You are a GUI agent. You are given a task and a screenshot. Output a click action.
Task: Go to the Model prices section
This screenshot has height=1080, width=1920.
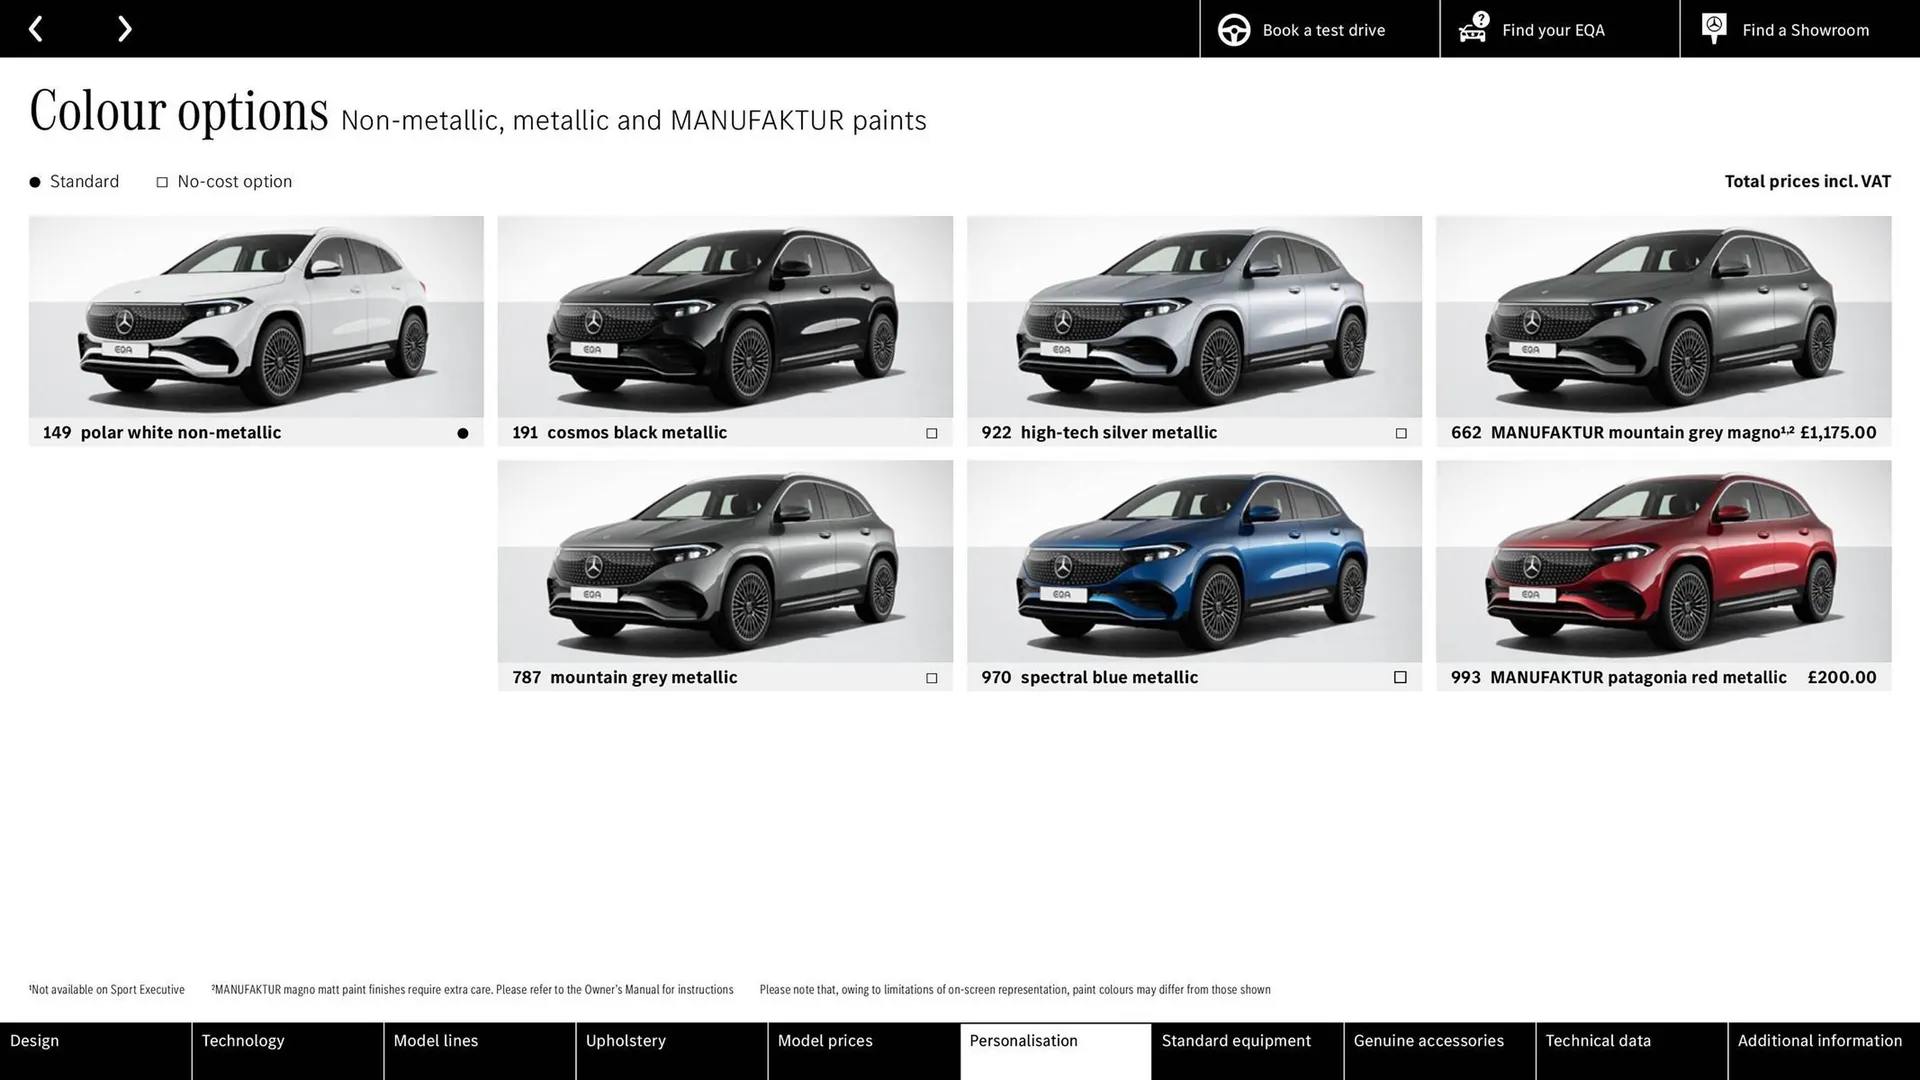825,1040
